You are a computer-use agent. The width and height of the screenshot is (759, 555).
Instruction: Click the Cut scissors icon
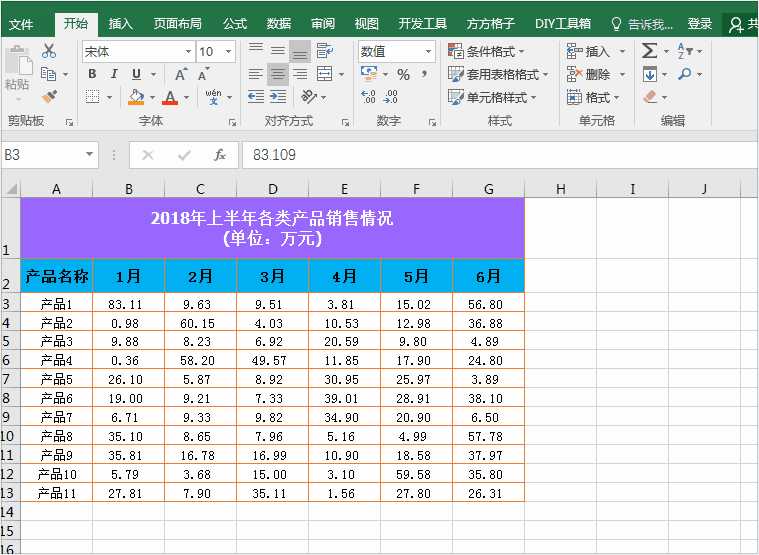[x=49, y=51]
